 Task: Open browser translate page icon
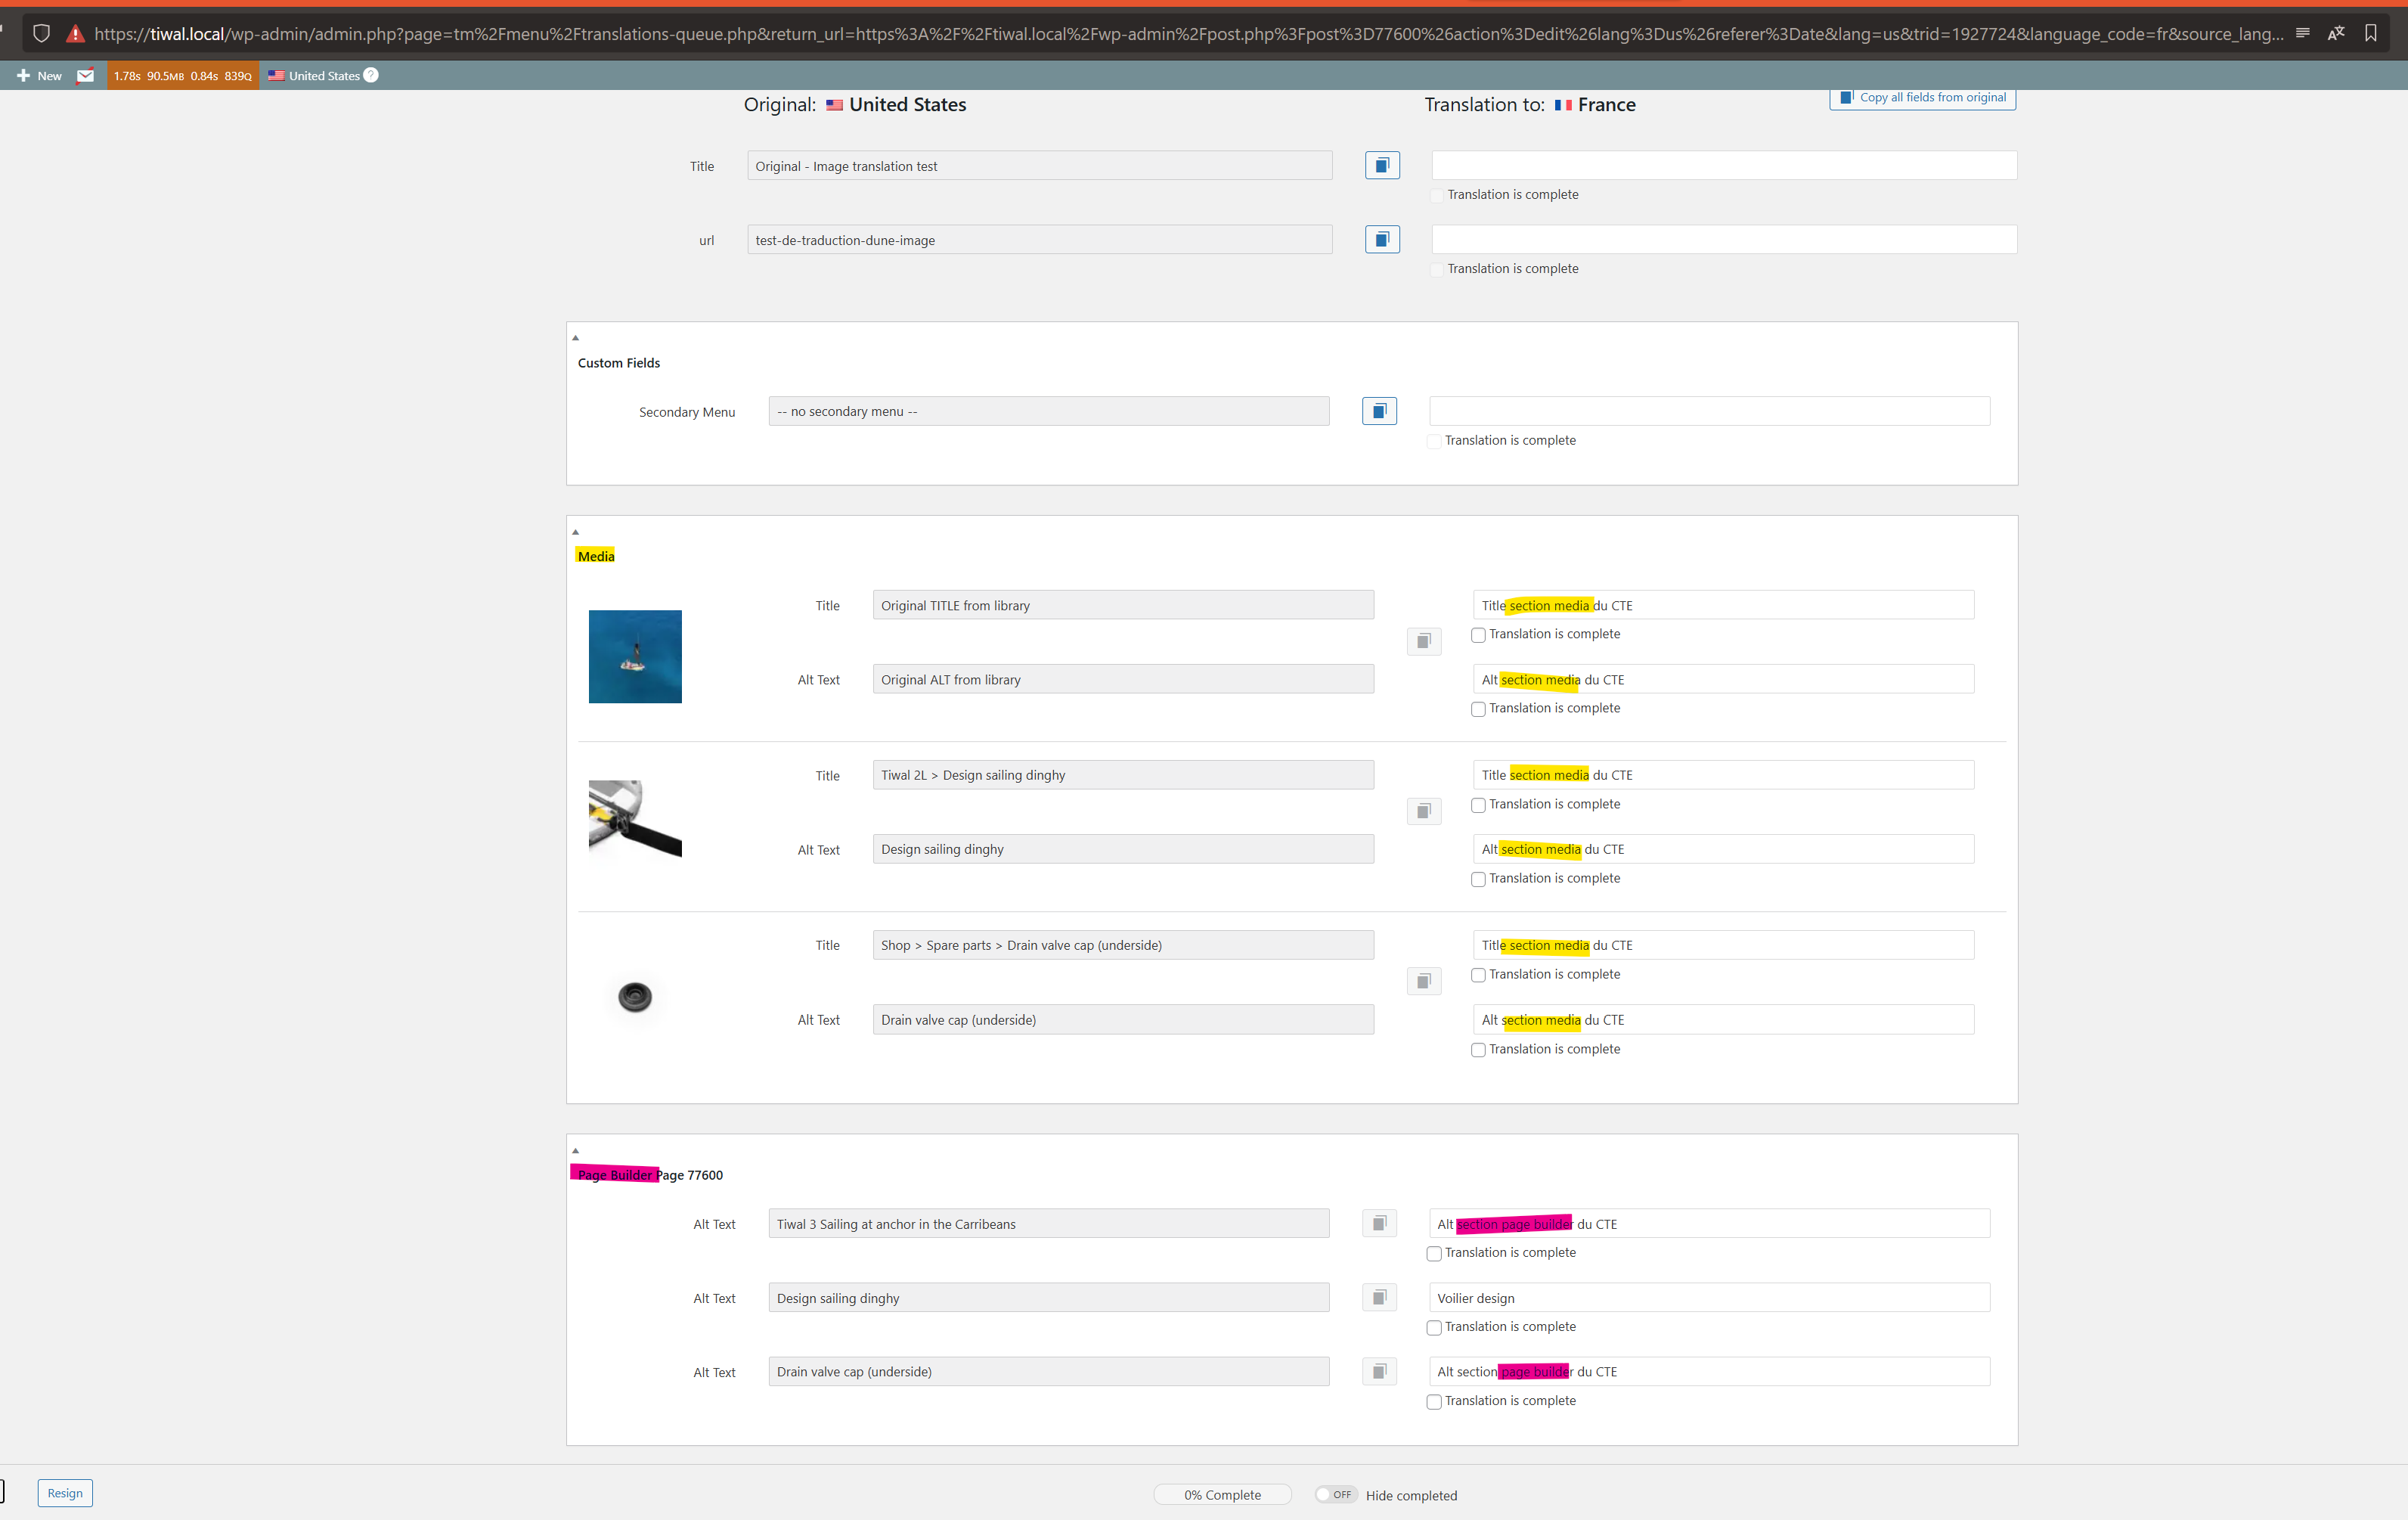click(2336, 33)
